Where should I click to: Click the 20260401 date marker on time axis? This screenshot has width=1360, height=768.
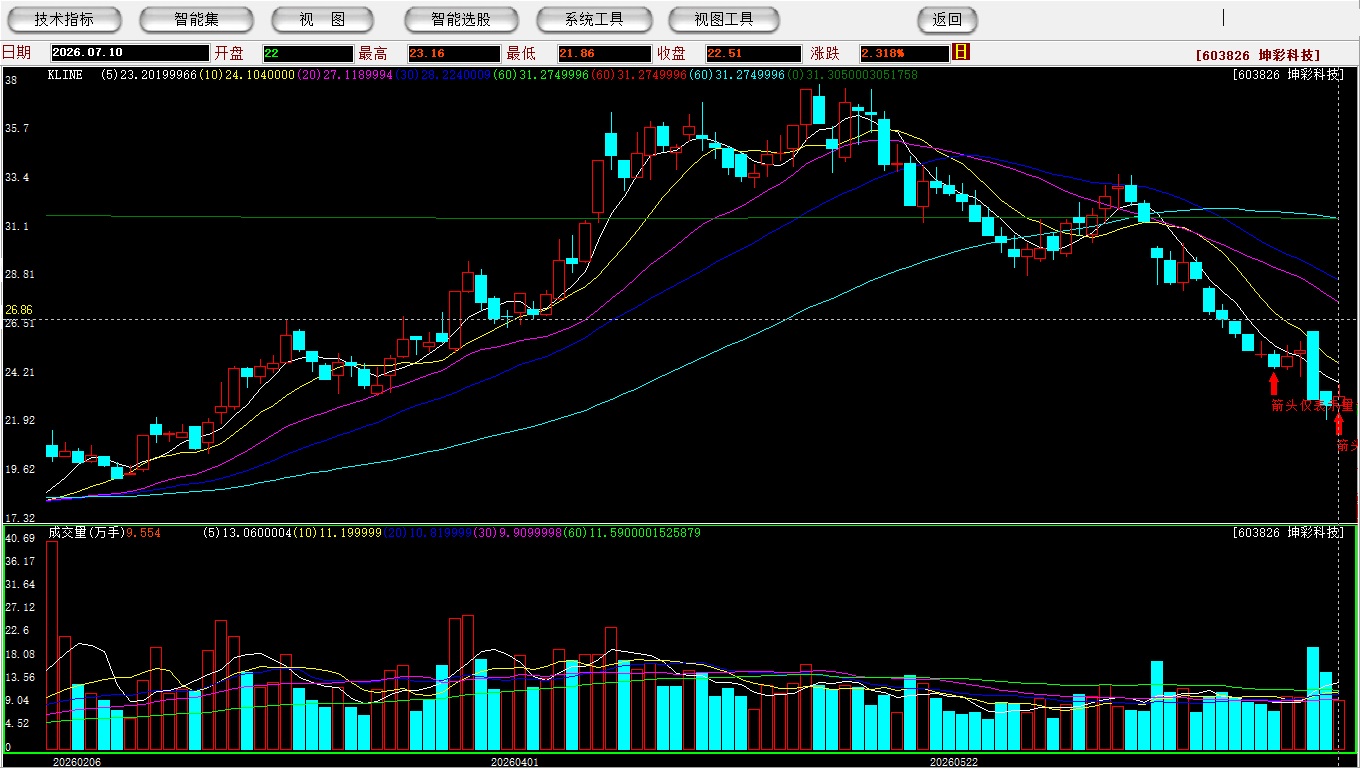click(x=515, y=761)
